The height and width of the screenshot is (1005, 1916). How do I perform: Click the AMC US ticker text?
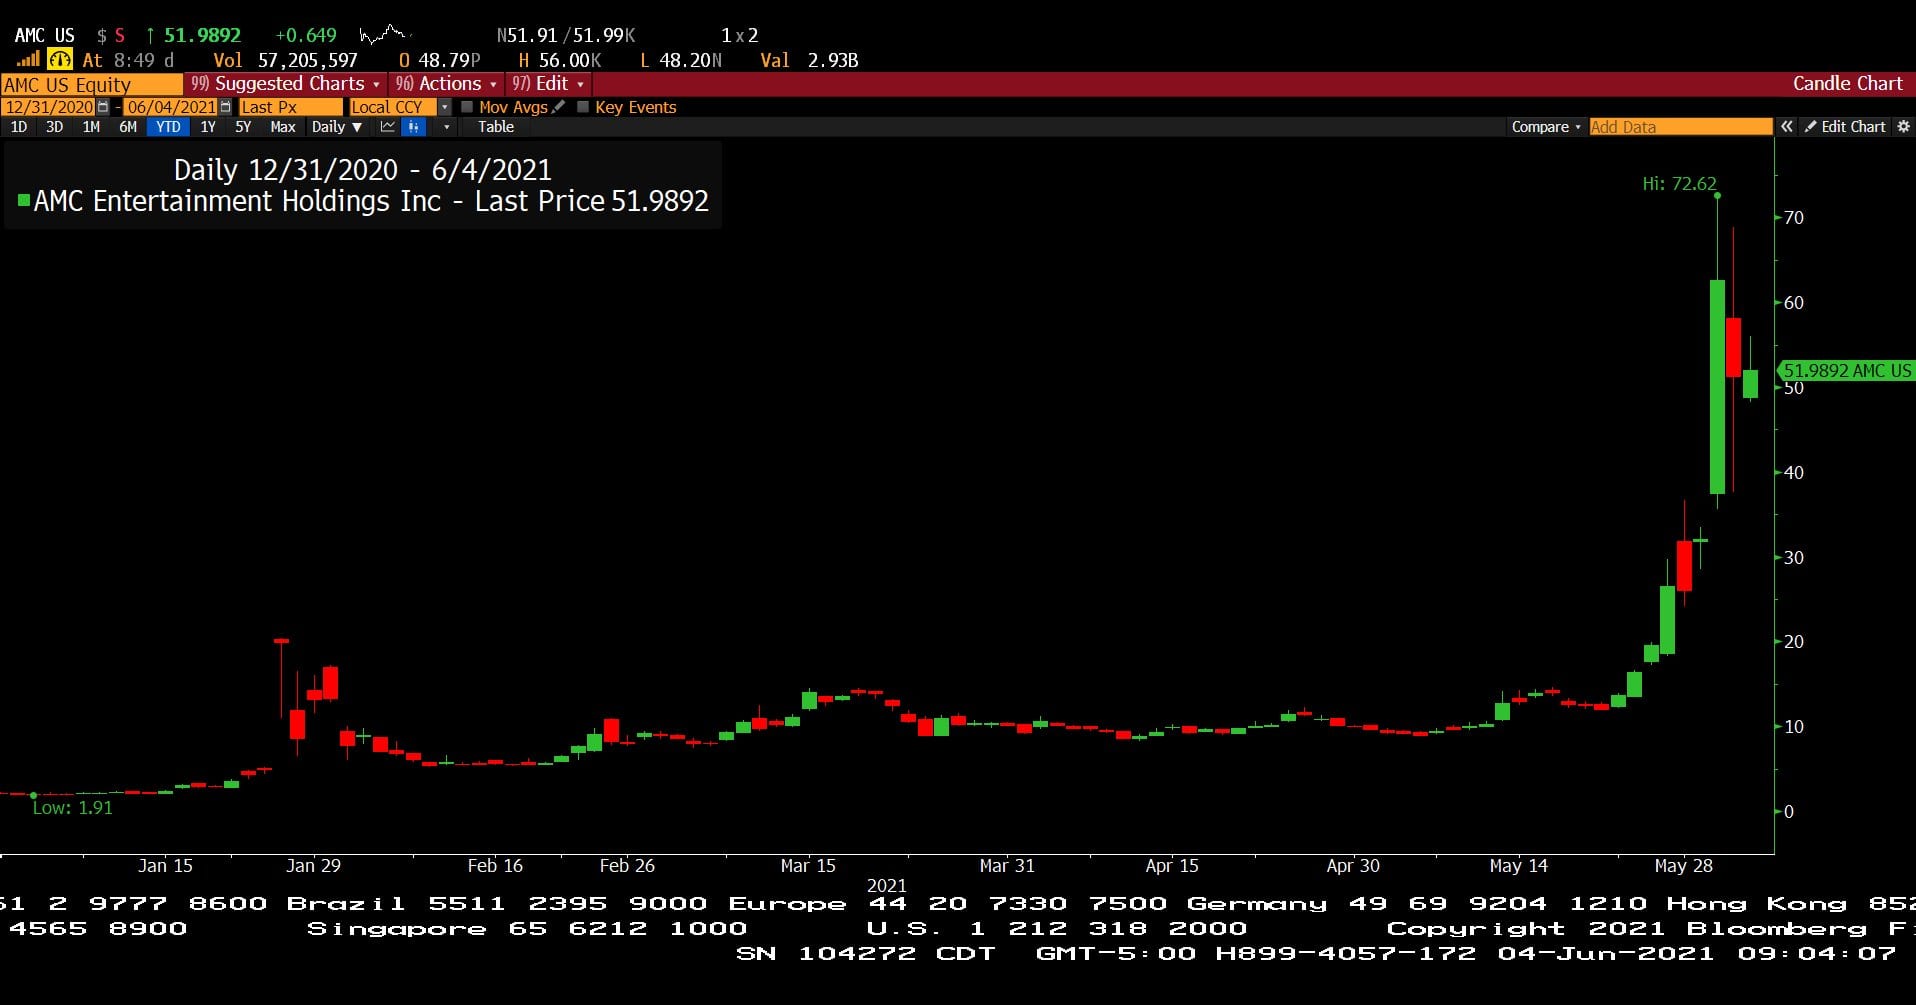tap(45, 36)
